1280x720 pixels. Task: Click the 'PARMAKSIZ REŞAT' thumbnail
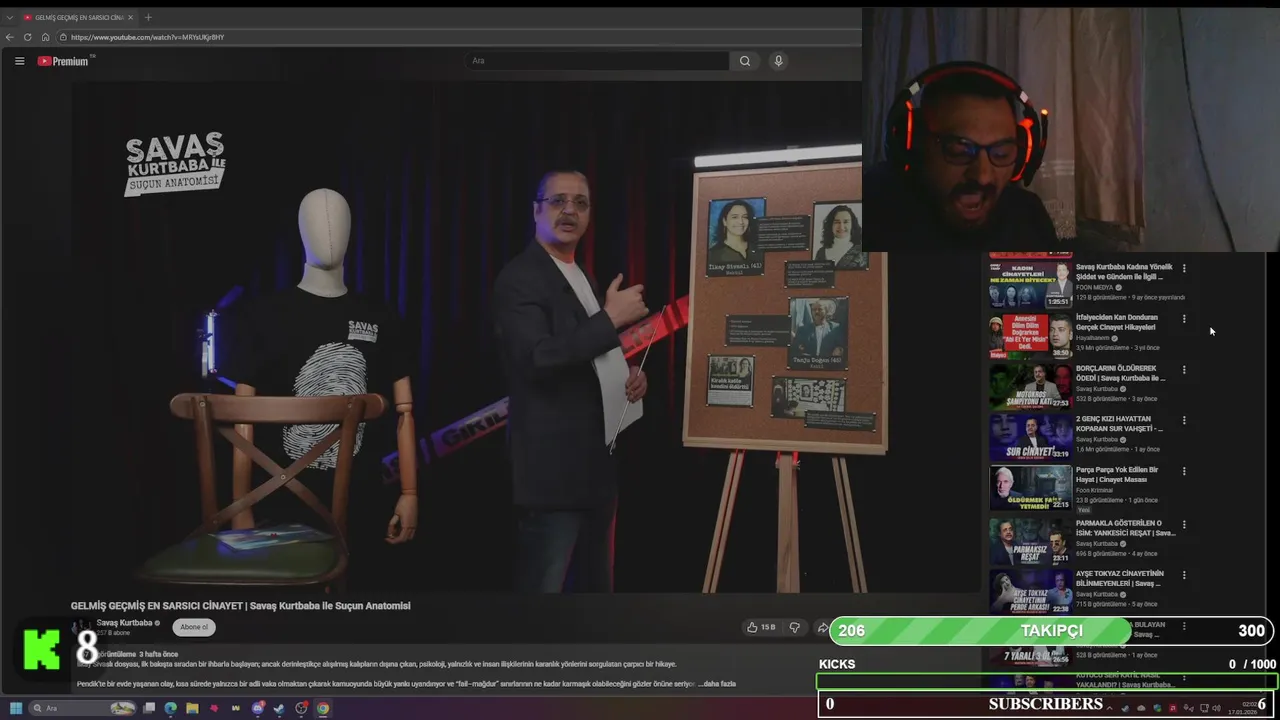[x=1030, y=541]
